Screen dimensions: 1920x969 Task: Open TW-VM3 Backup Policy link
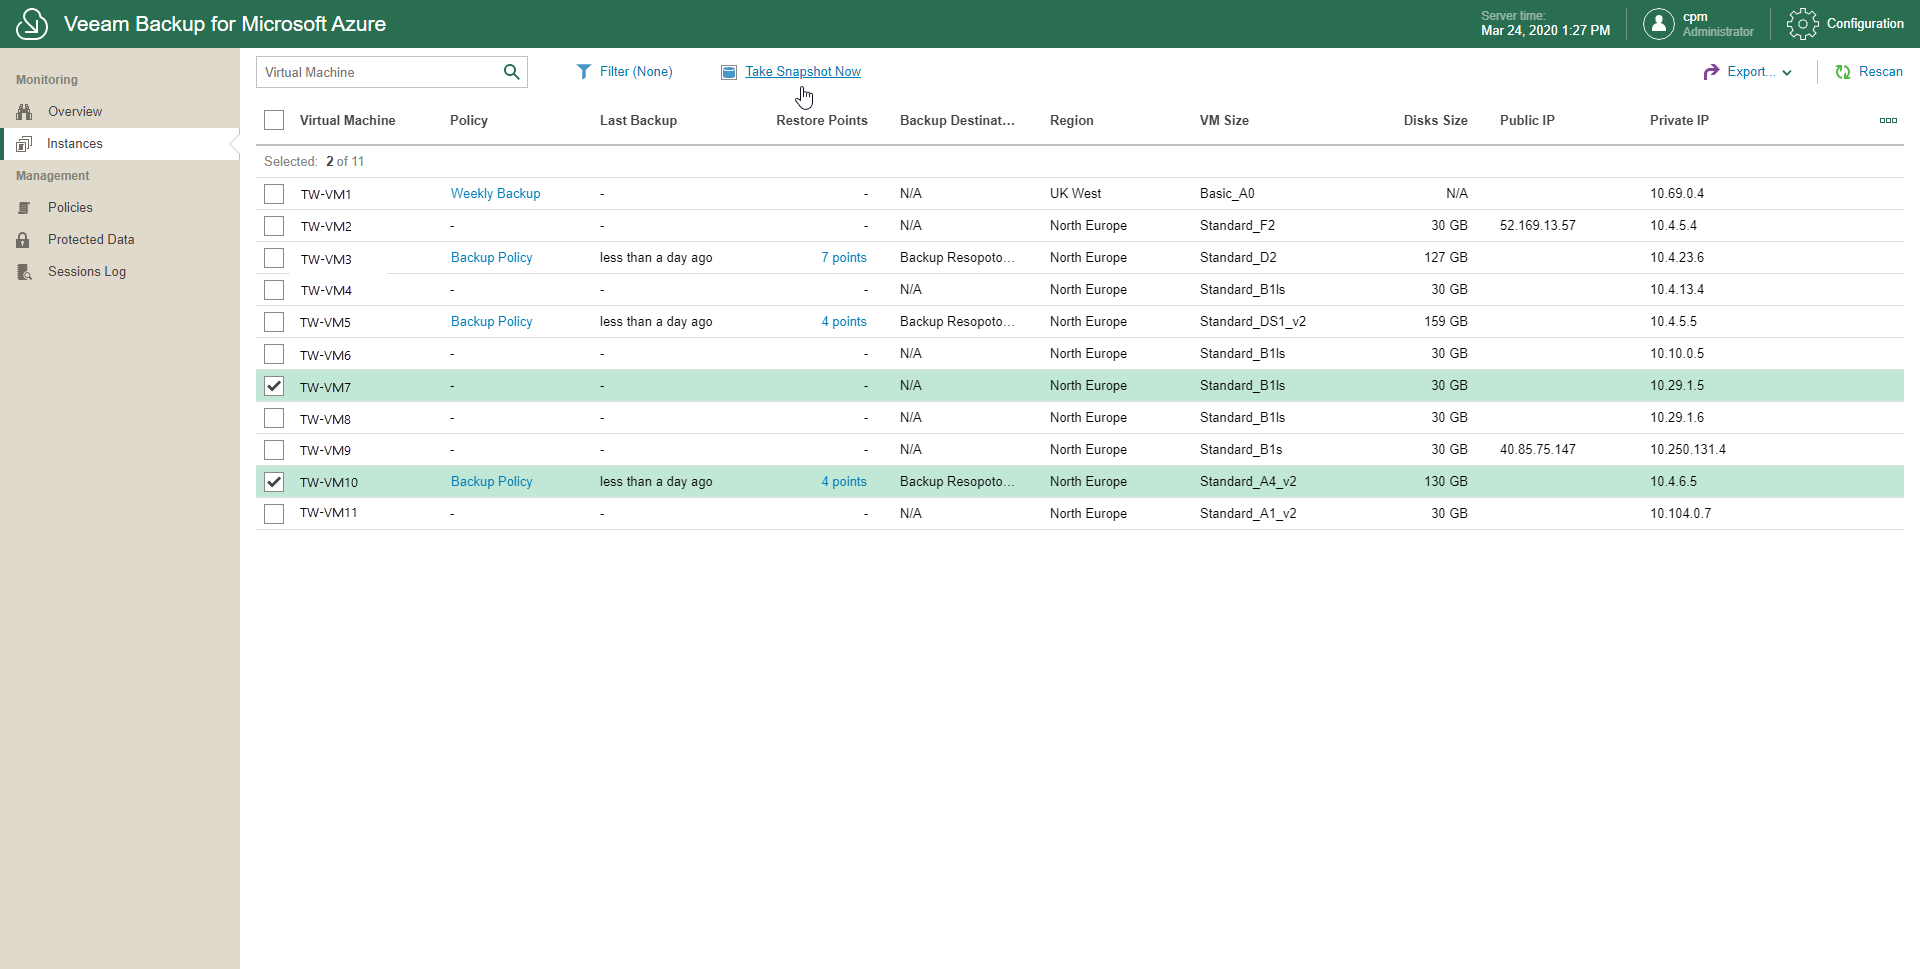tap(491, 258)
